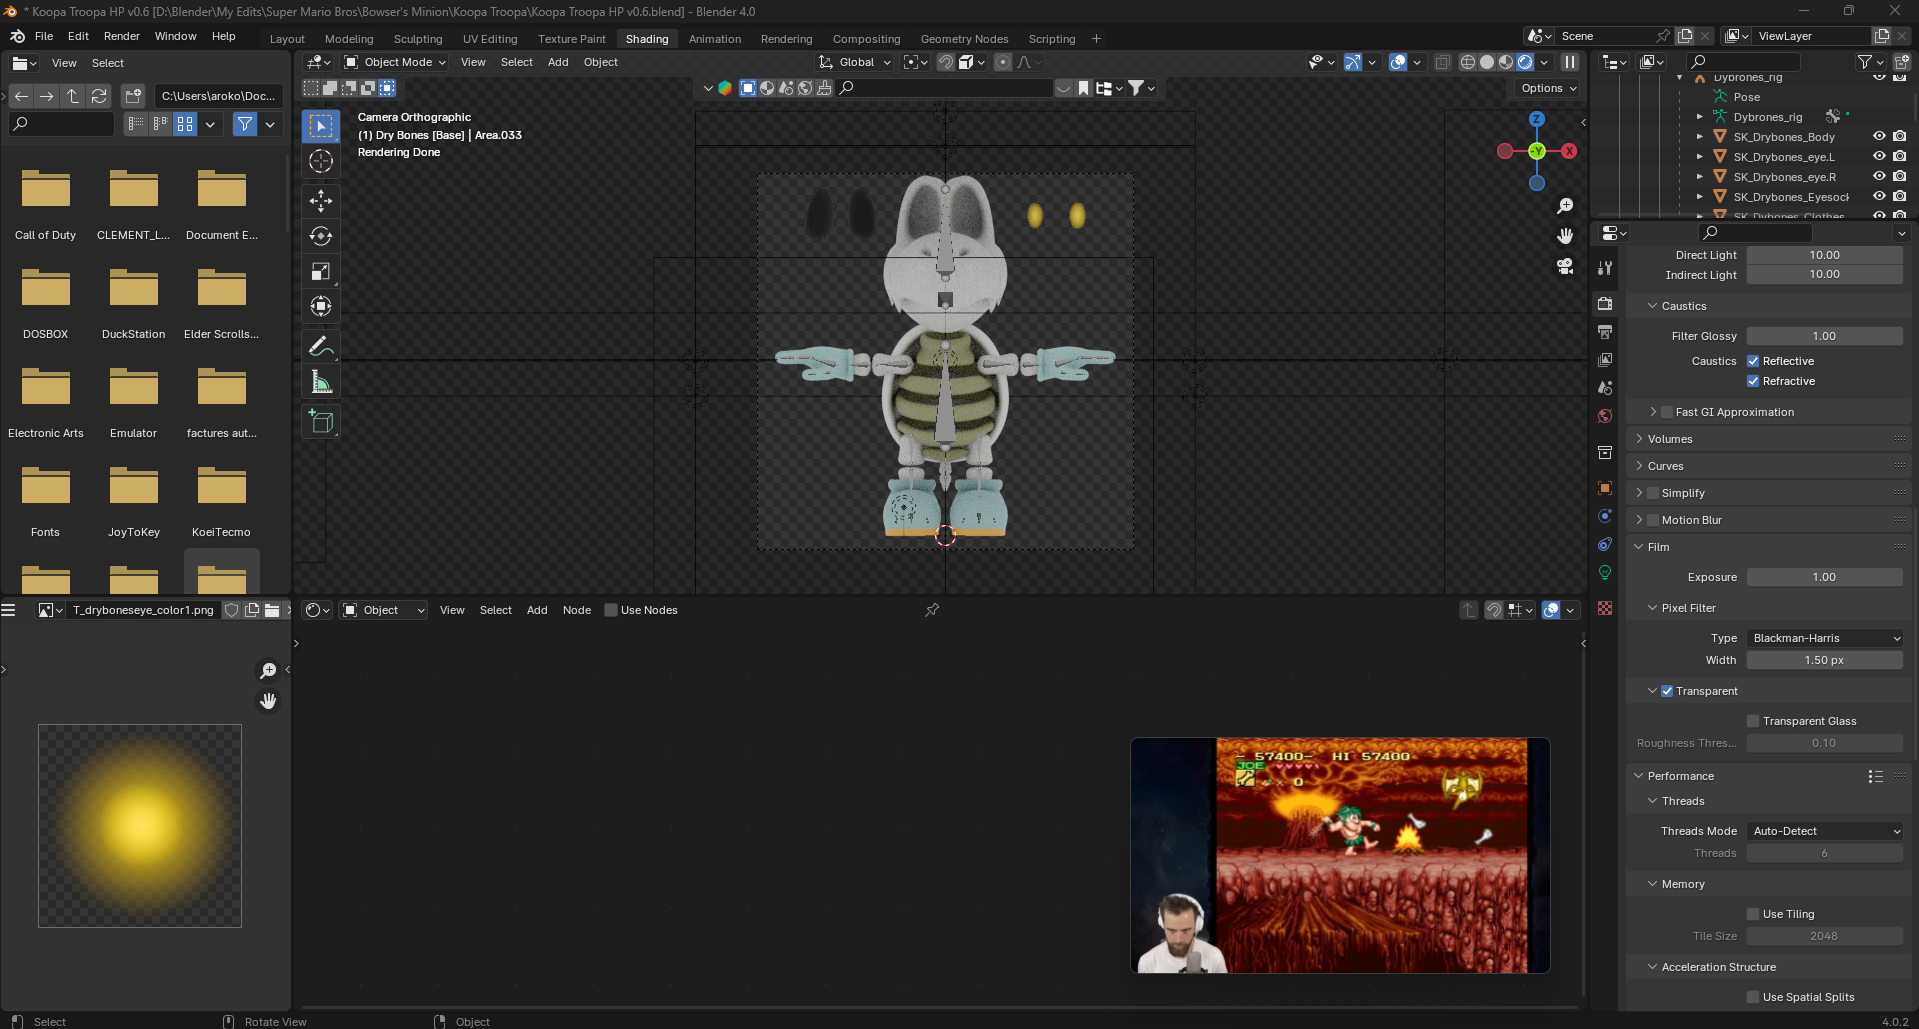Activate the Cursor tool
The image size is (1919, 1029).
(321, 161)
